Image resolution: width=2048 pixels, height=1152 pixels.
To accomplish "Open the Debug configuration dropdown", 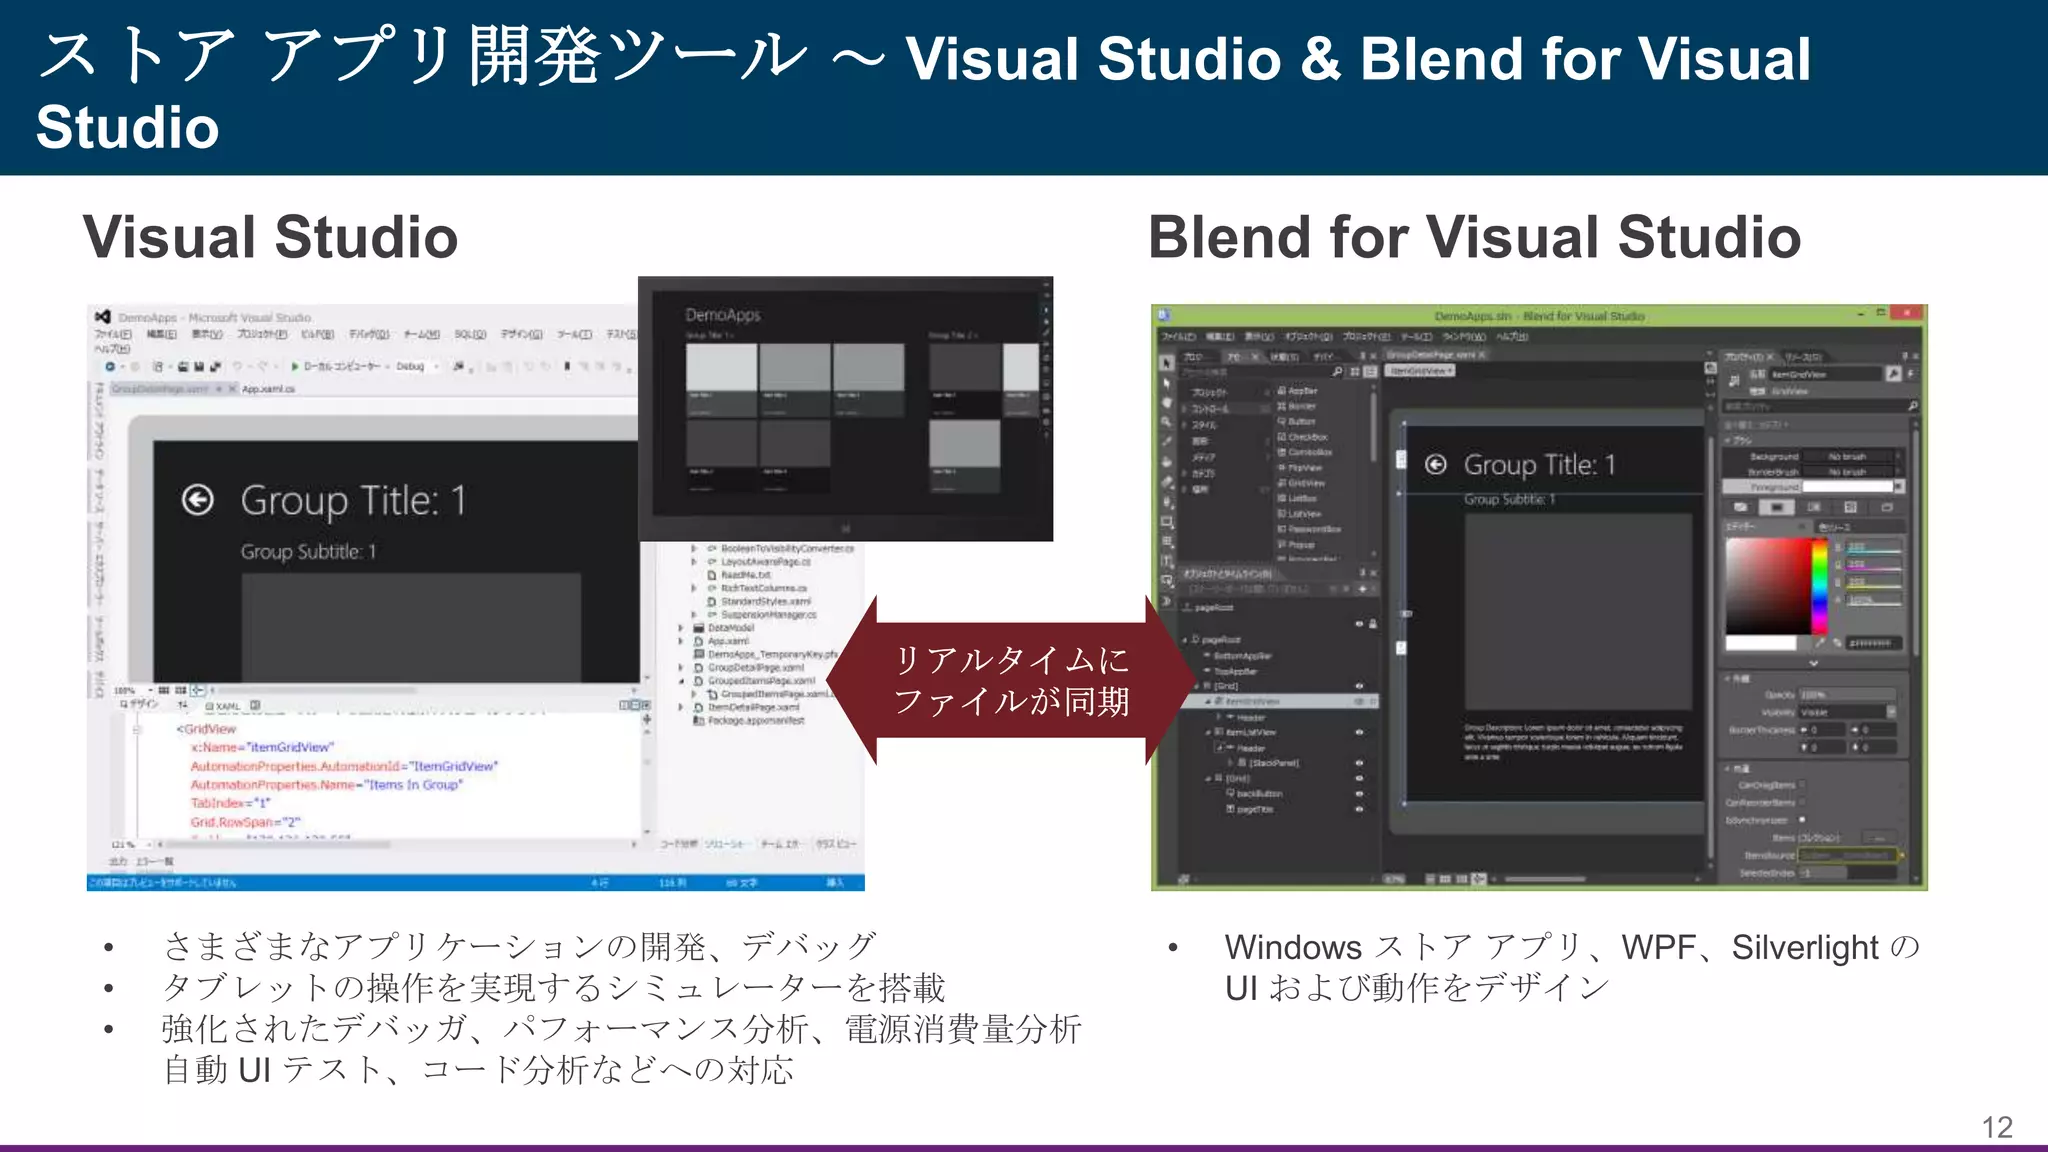I will pos(418,367).
